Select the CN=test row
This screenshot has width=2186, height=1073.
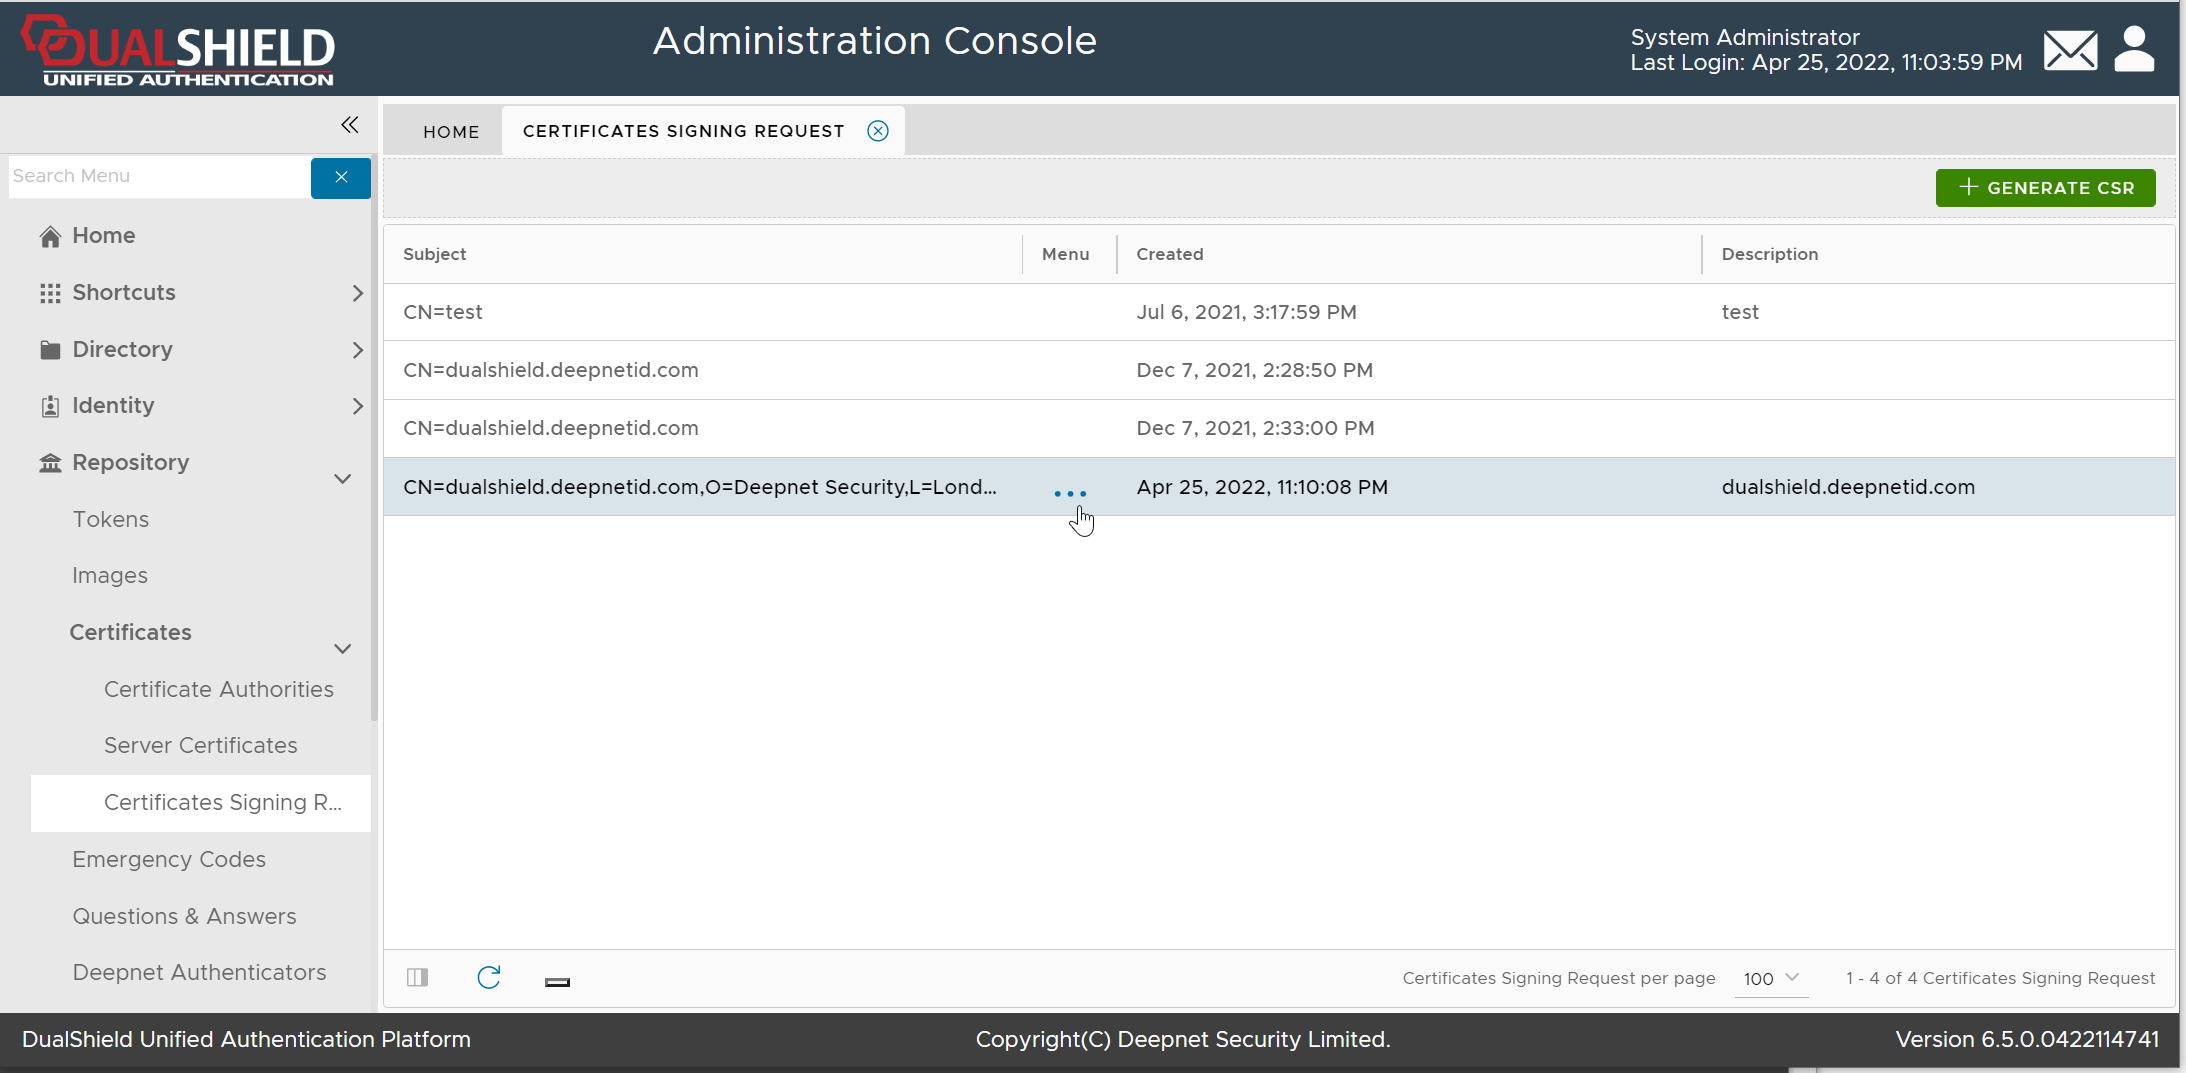(700, 312)
